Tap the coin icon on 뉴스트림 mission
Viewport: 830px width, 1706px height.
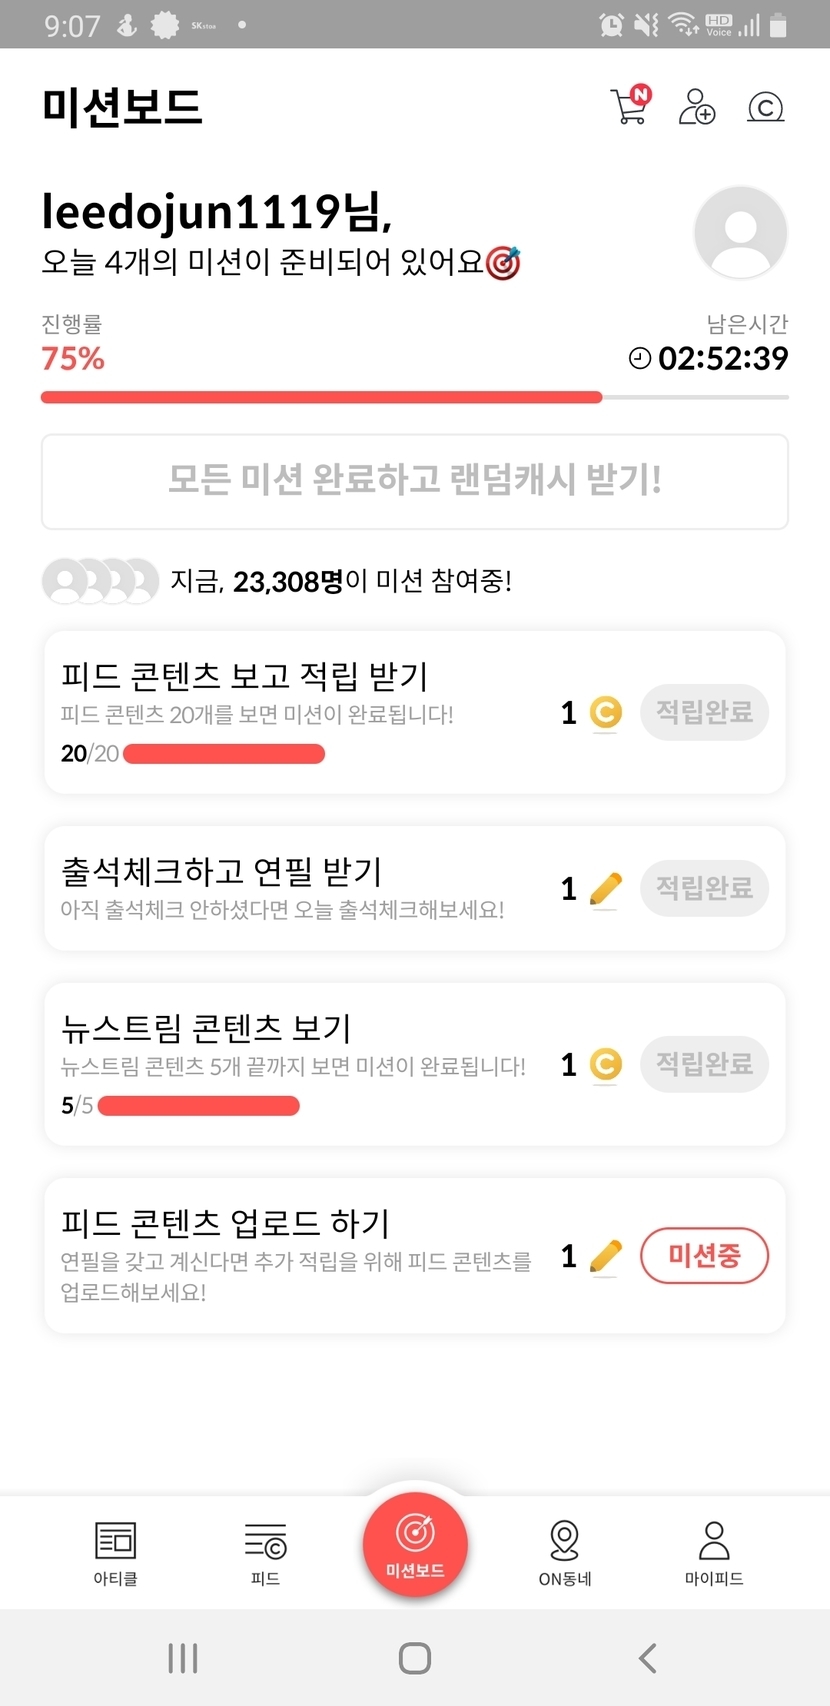click(606, 1064)
